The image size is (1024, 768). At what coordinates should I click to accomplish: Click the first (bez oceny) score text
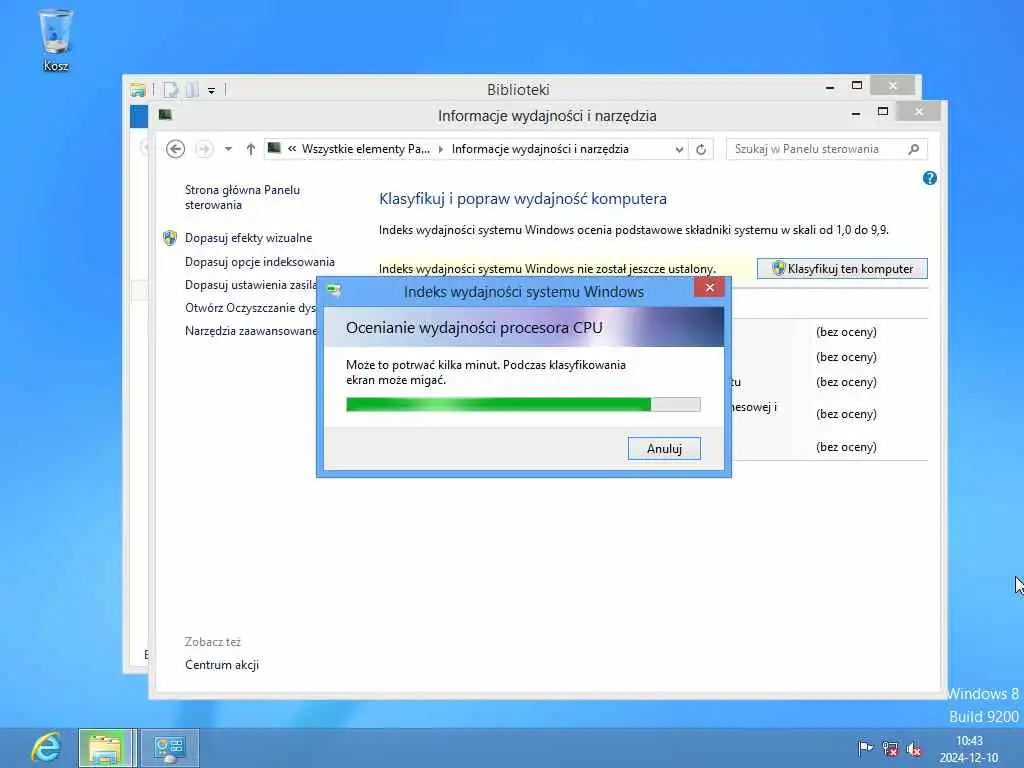[846, 332]
